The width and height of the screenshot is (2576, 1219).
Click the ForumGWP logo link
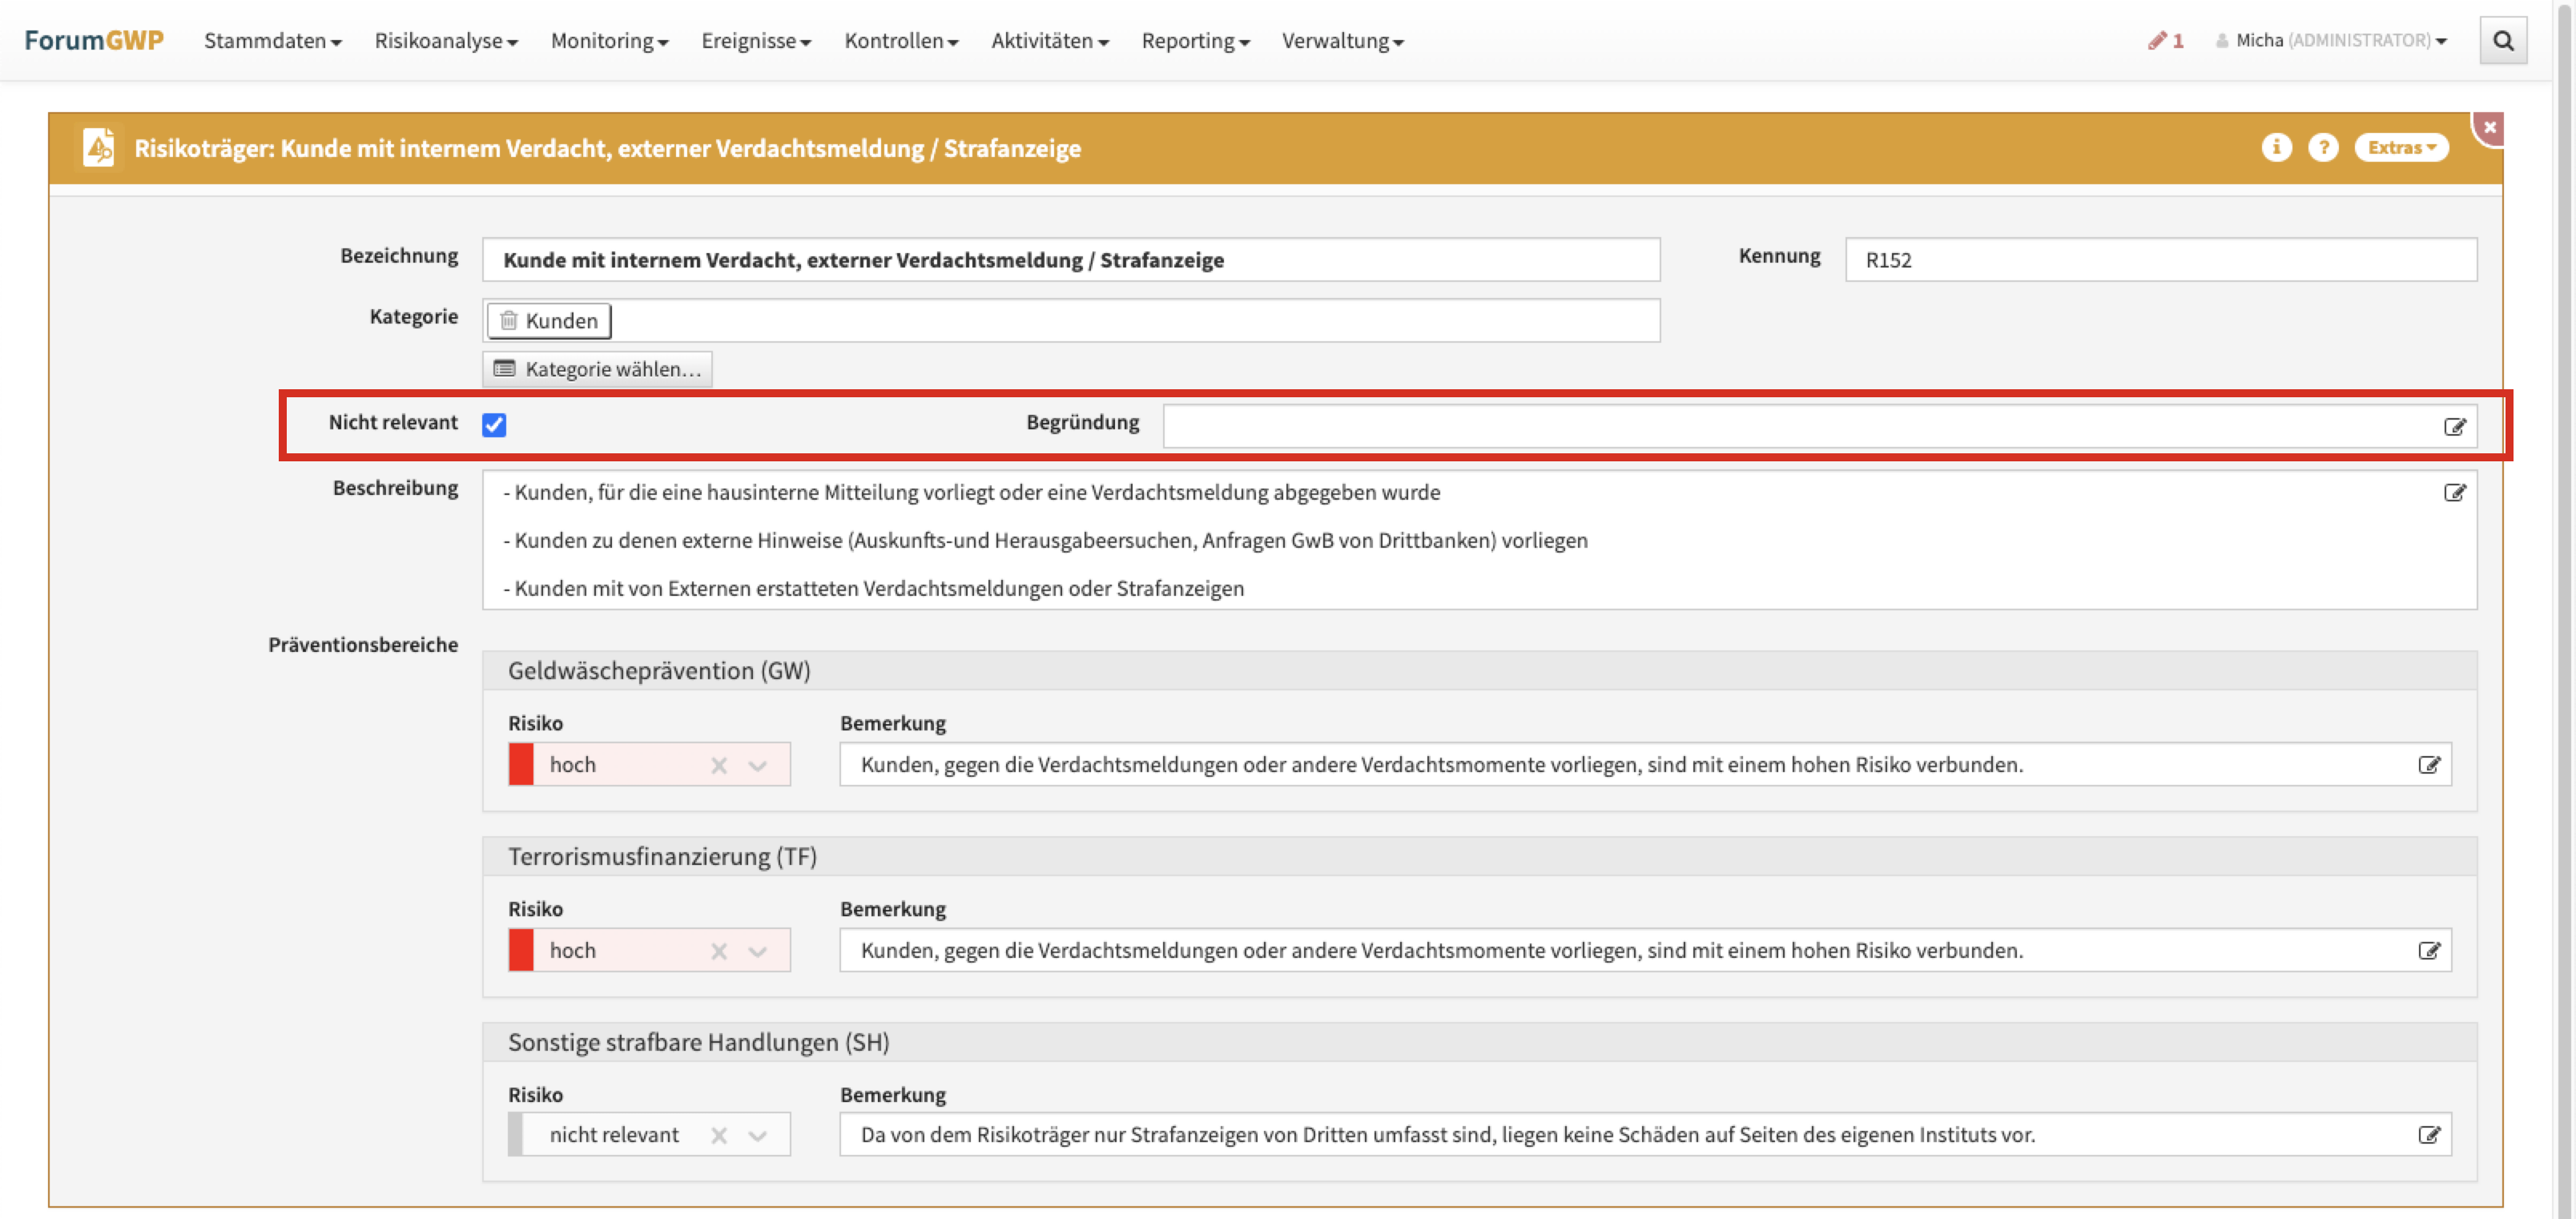point(94,41)
